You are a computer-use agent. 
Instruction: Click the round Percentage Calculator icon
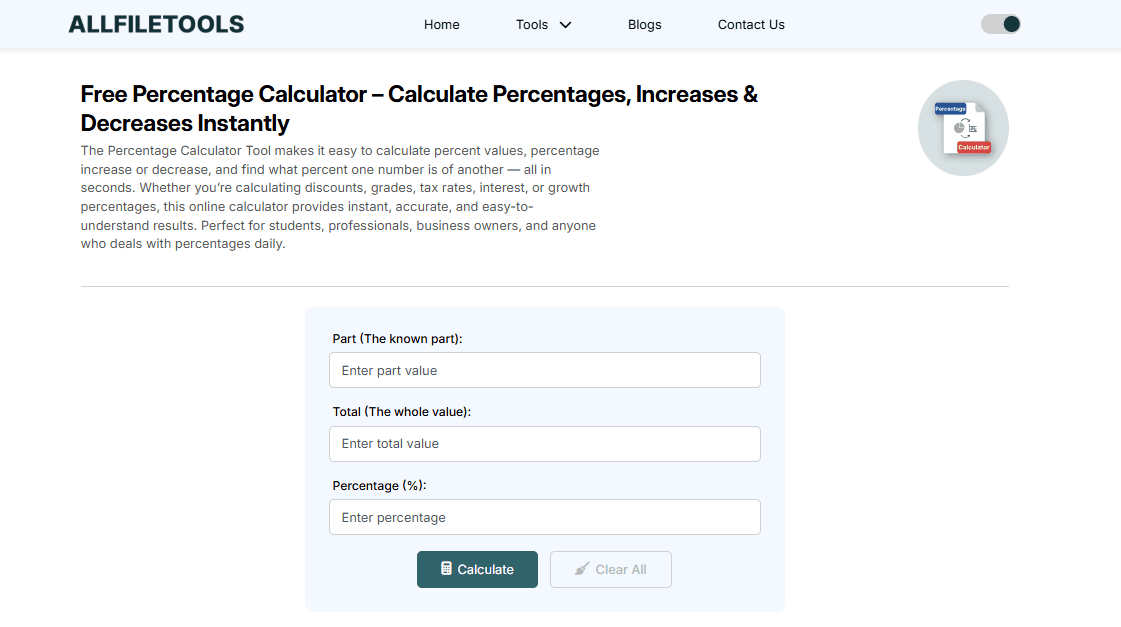coord(962,128)
